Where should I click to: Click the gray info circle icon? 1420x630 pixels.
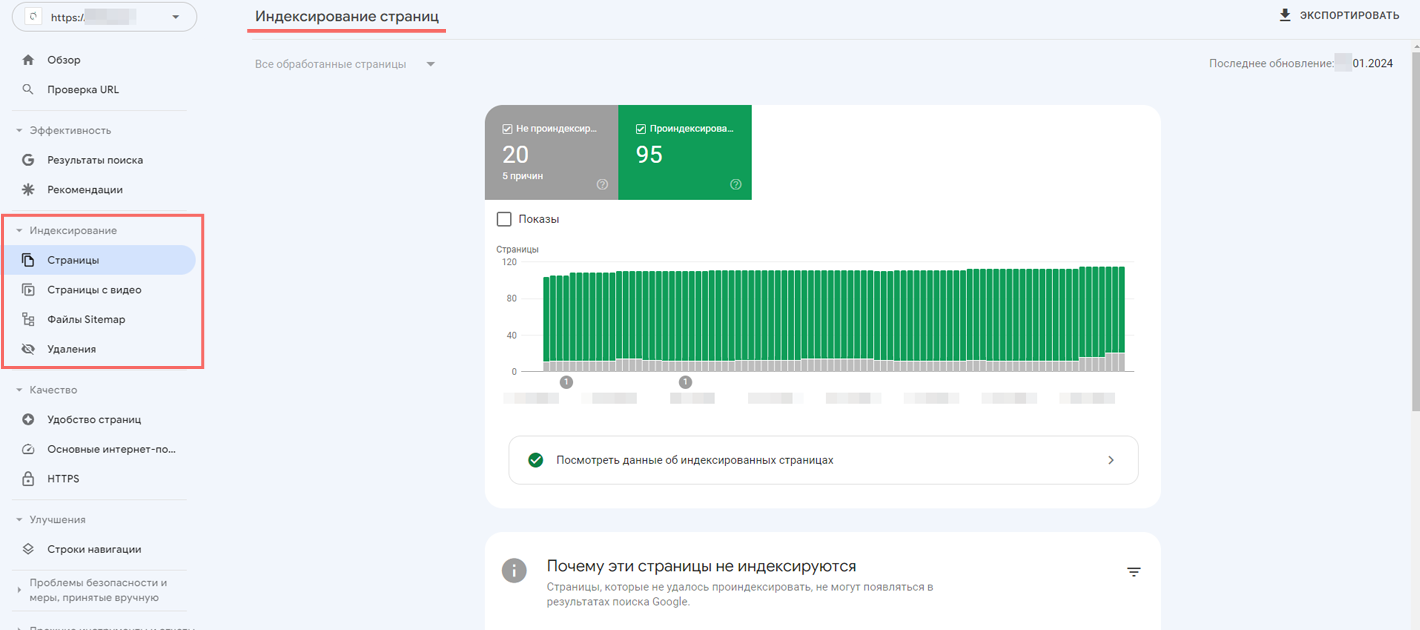[x=514, y=571]
